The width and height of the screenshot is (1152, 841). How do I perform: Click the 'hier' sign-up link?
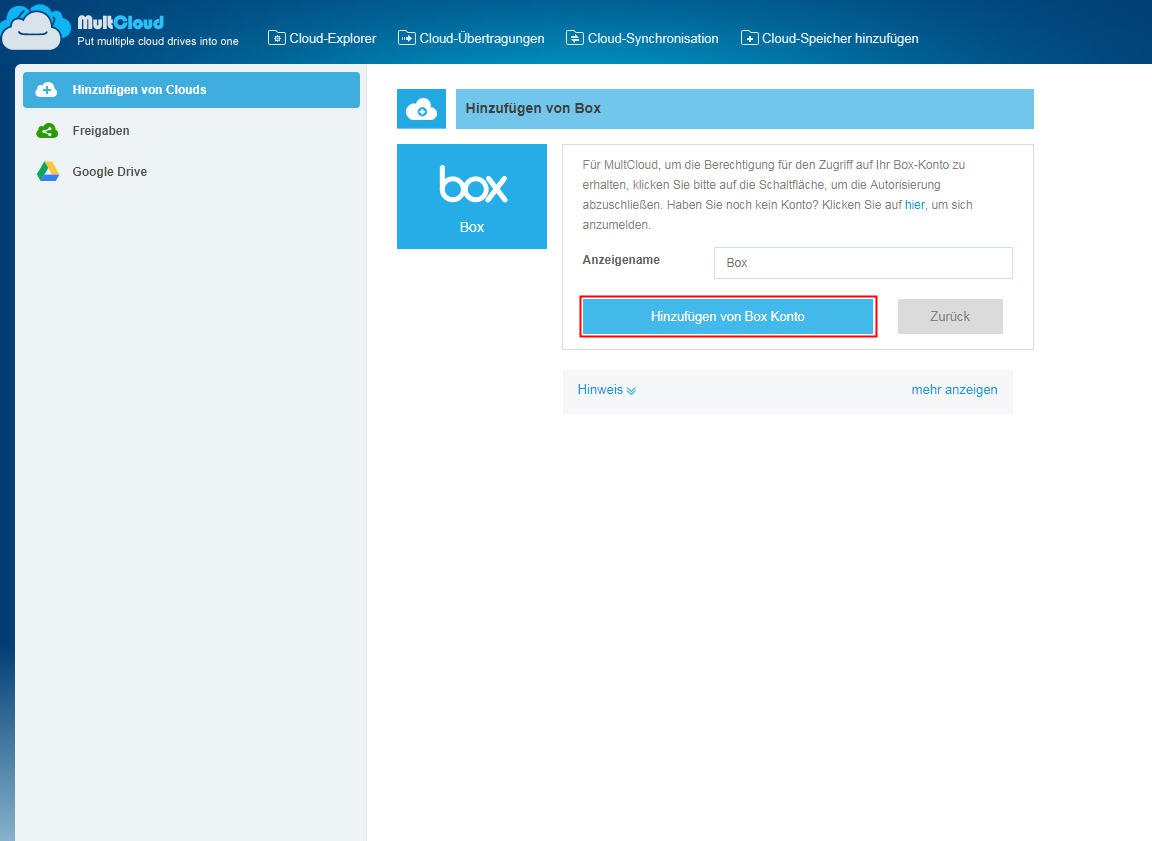915,205
